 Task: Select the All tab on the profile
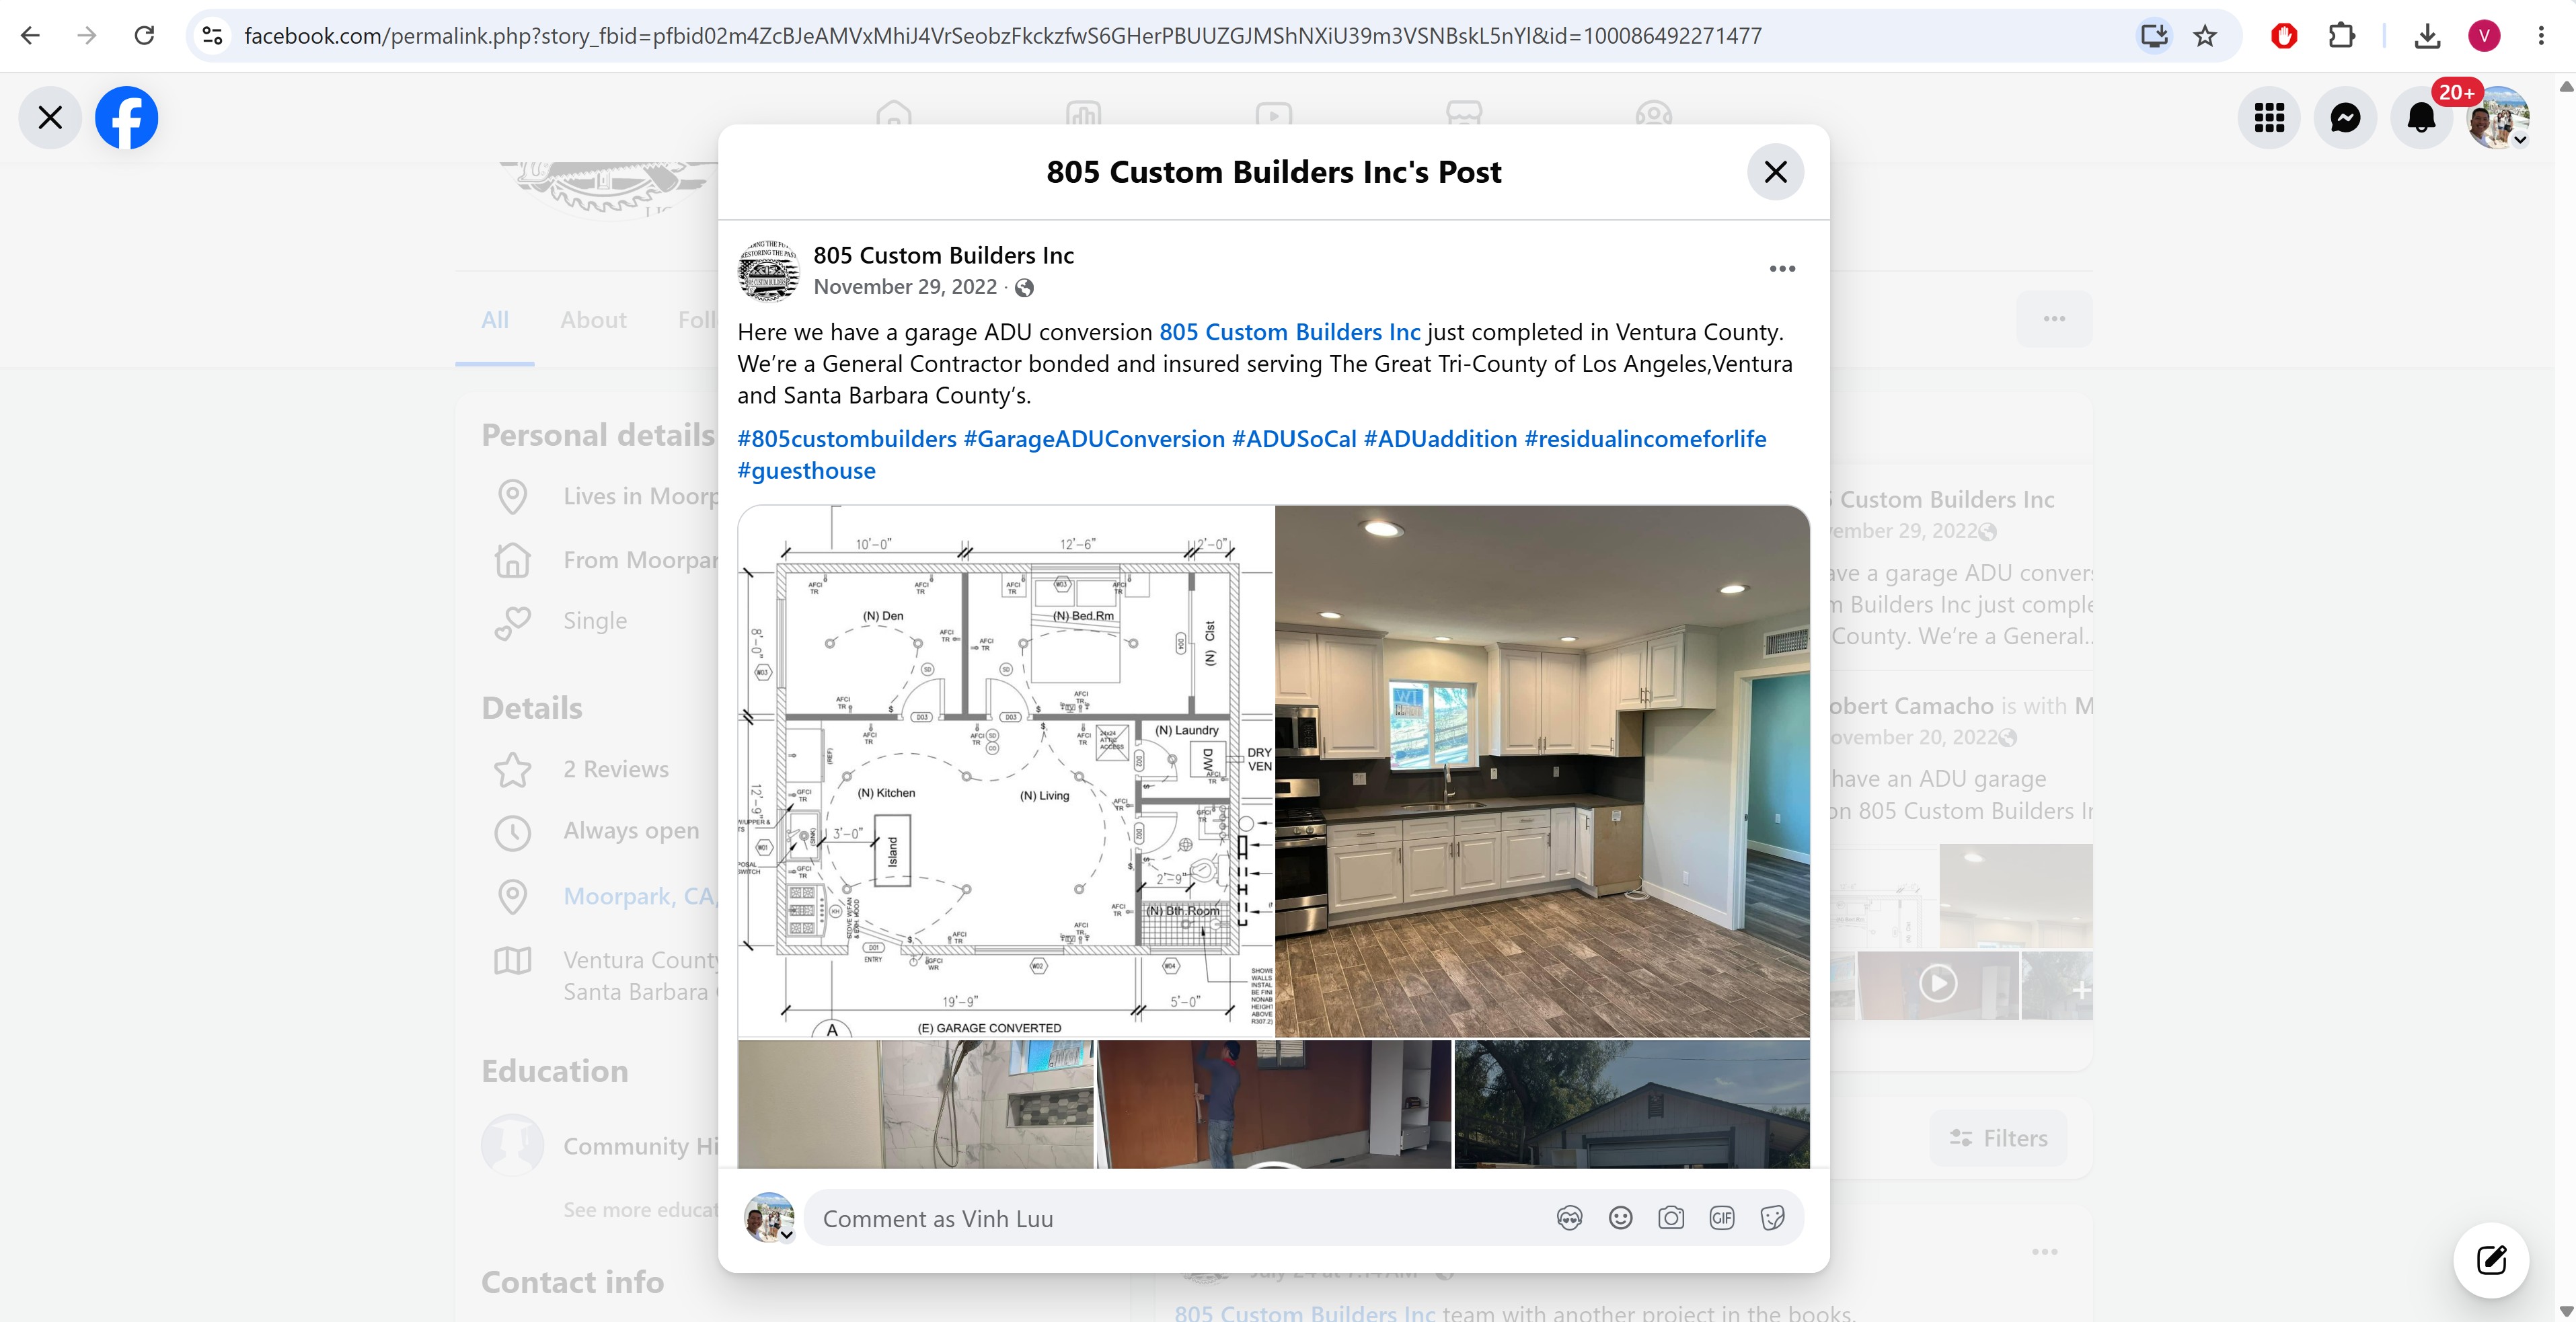pyautogui.click(x=495, y=320)
